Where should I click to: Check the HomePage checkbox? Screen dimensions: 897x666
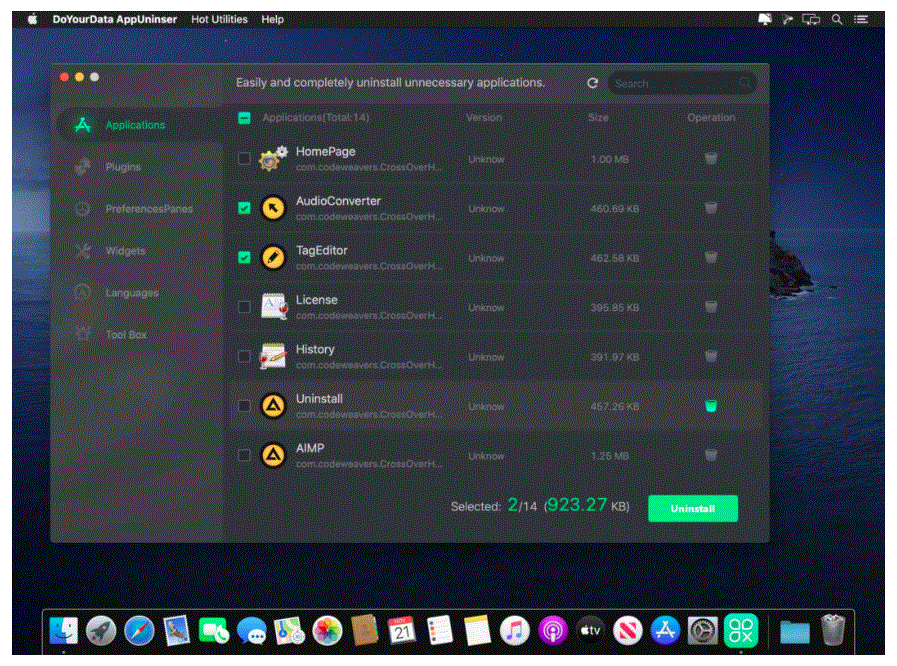pyautogui.click(x=244, y=158)
